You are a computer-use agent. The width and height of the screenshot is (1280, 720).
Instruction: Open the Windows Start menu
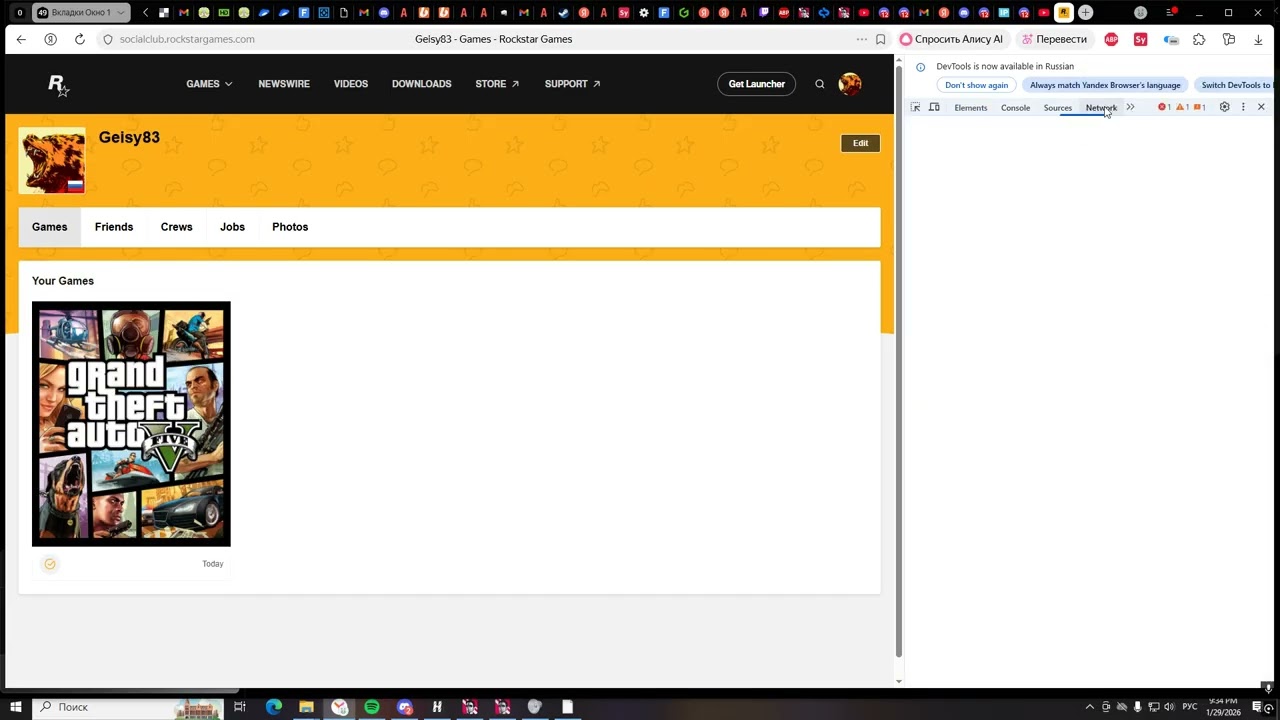coord(16,707)
